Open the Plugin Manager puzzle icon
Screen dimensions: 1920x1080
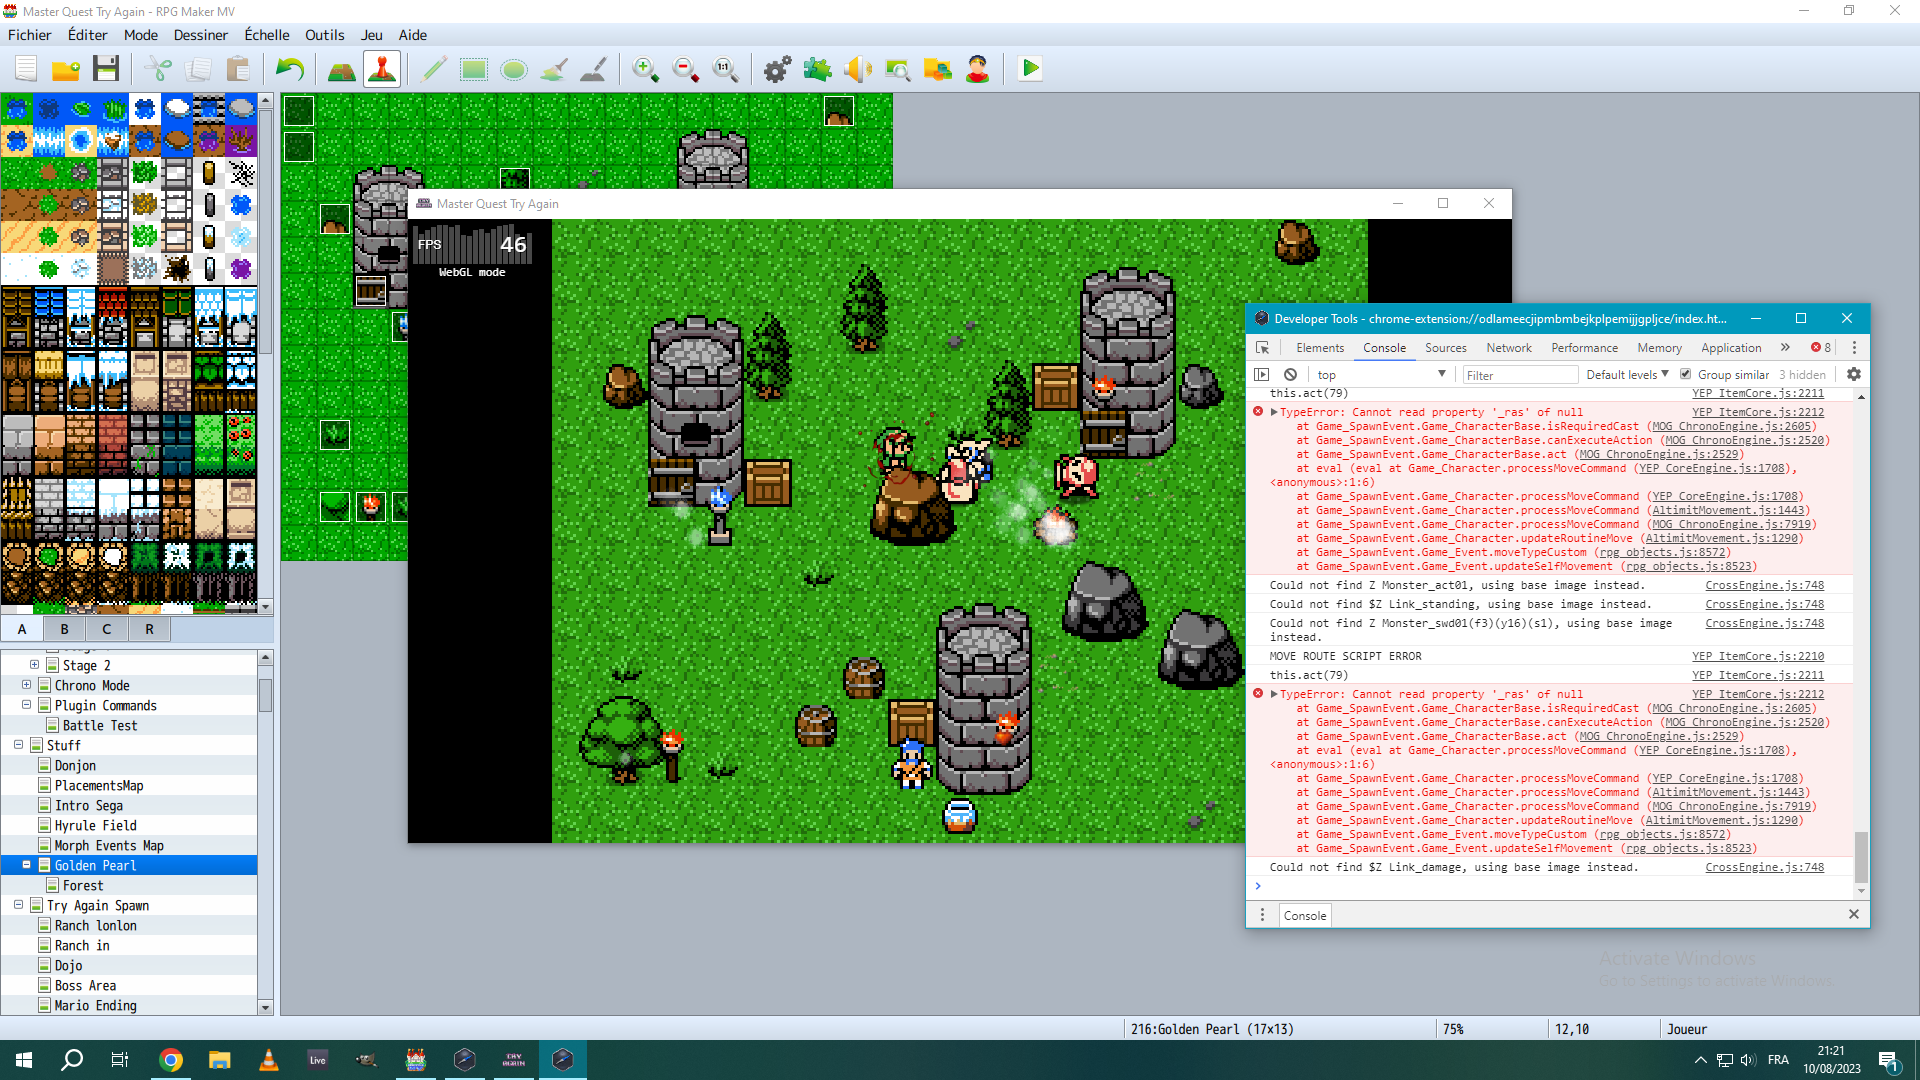click(818, 69)
